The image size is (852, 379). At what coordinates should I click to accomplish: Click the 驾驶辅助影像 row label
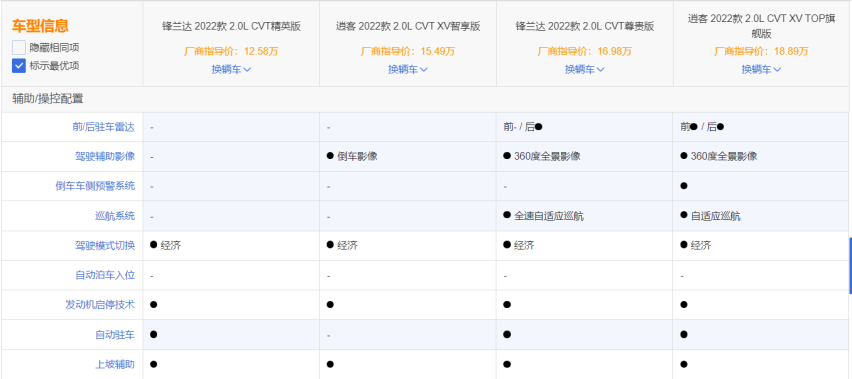pos(105,156)
